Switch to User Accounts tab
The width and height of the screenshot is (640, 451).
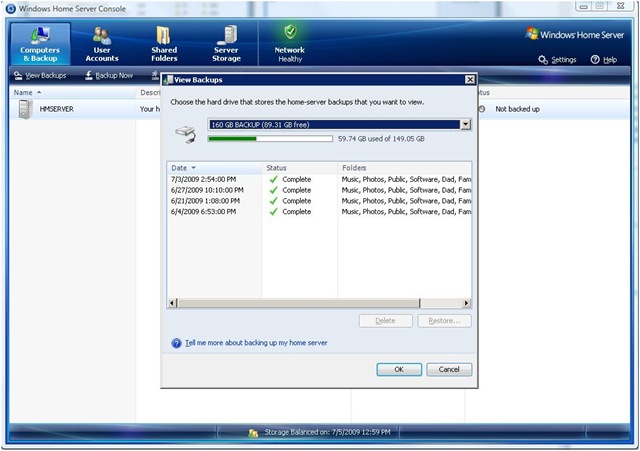(x=102, y=44)
